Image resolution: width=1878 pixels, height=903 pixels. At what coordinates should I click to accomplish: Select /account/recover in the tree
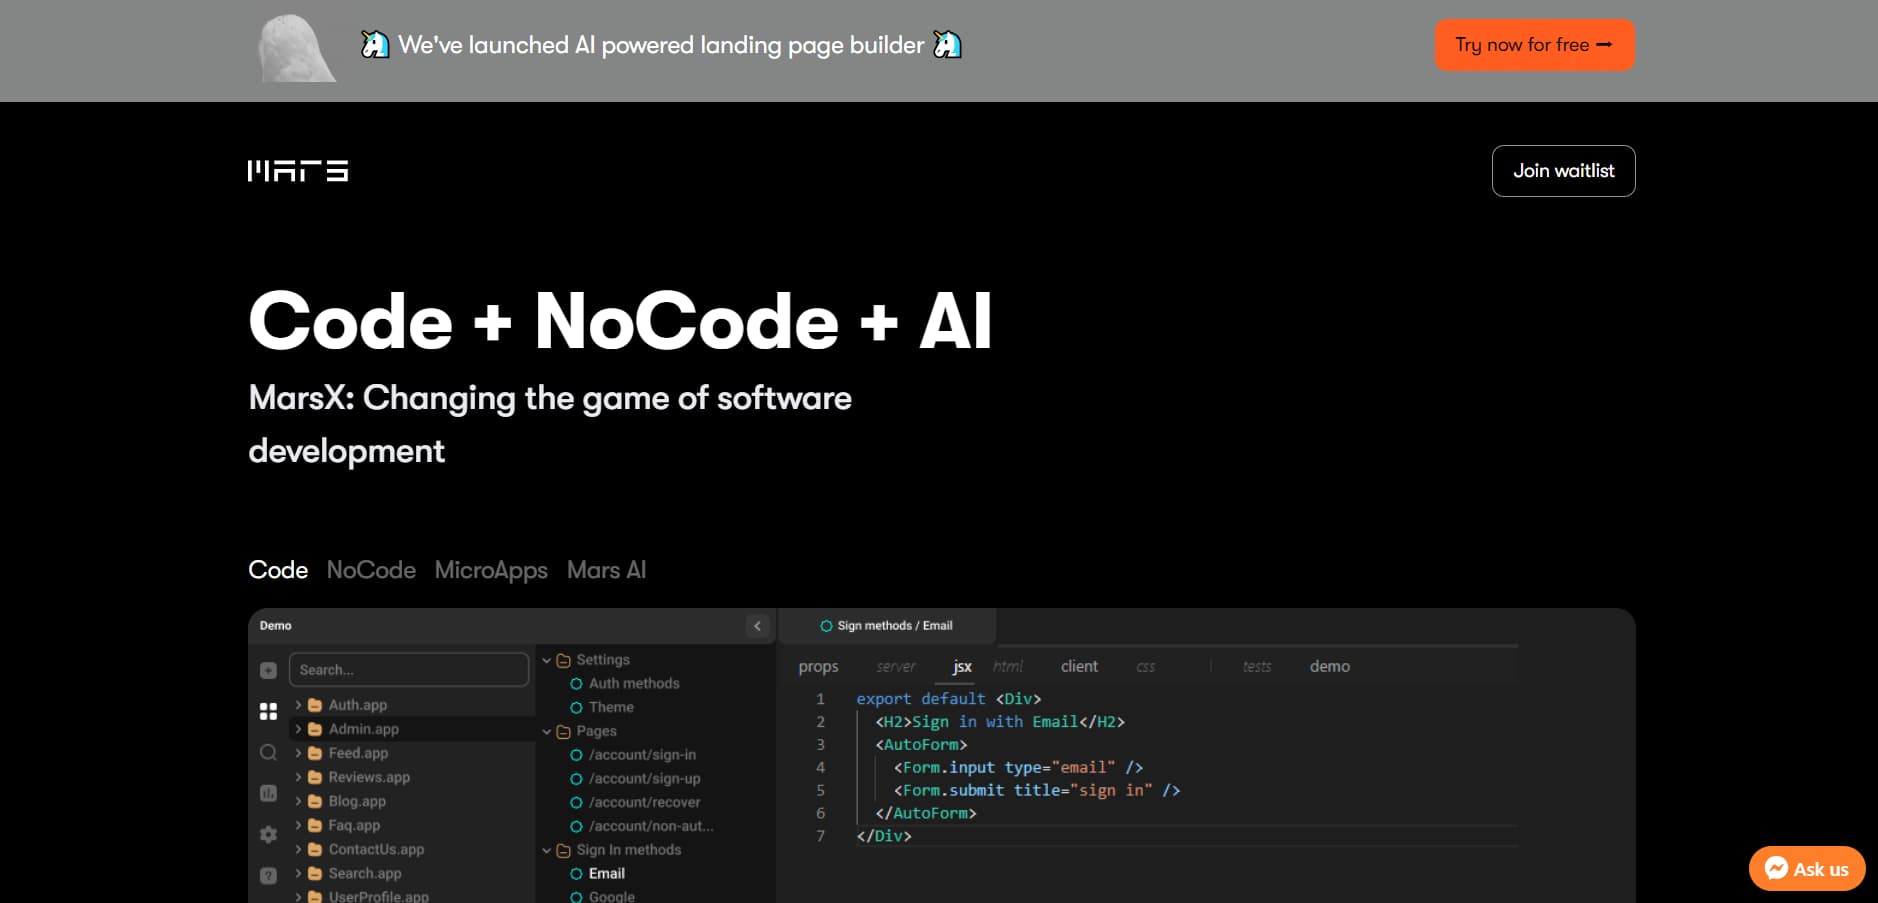[644, 803]
